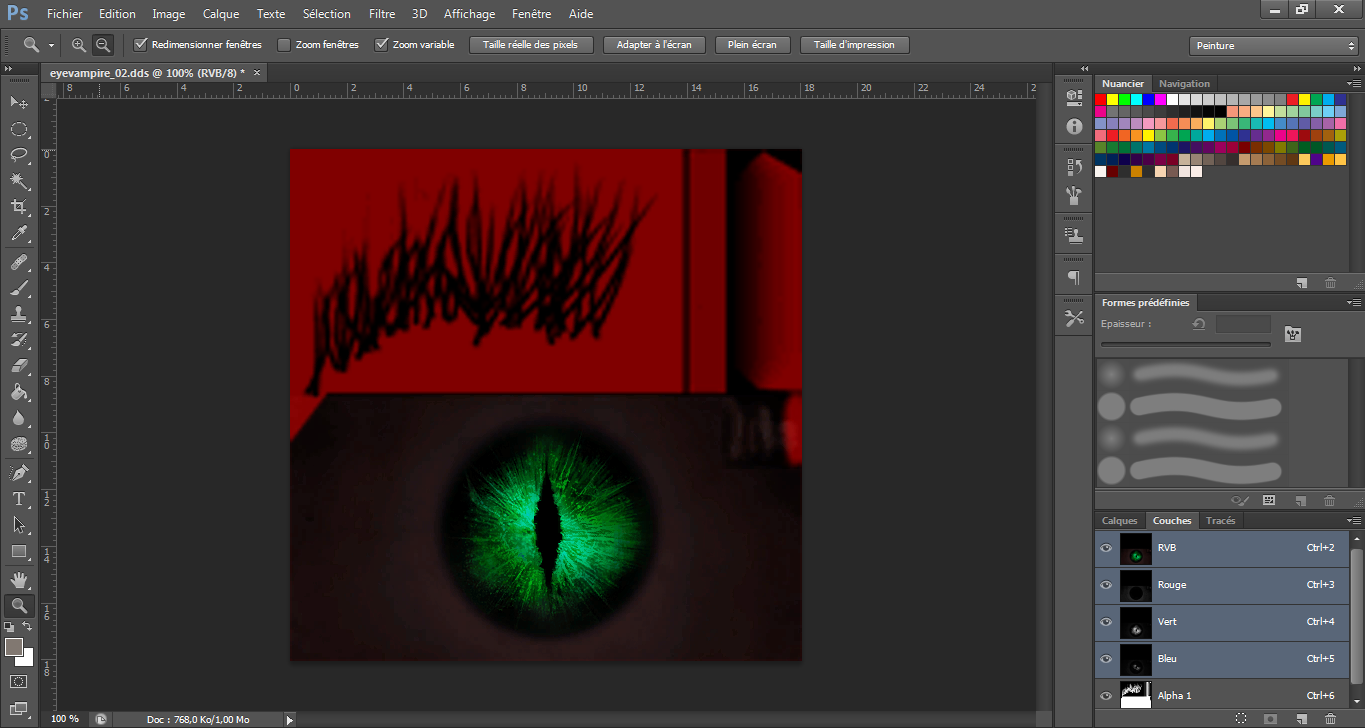This screenshot has height=728, width=1365.
Task: Select the Lasso tool
Action: [18, 155]
